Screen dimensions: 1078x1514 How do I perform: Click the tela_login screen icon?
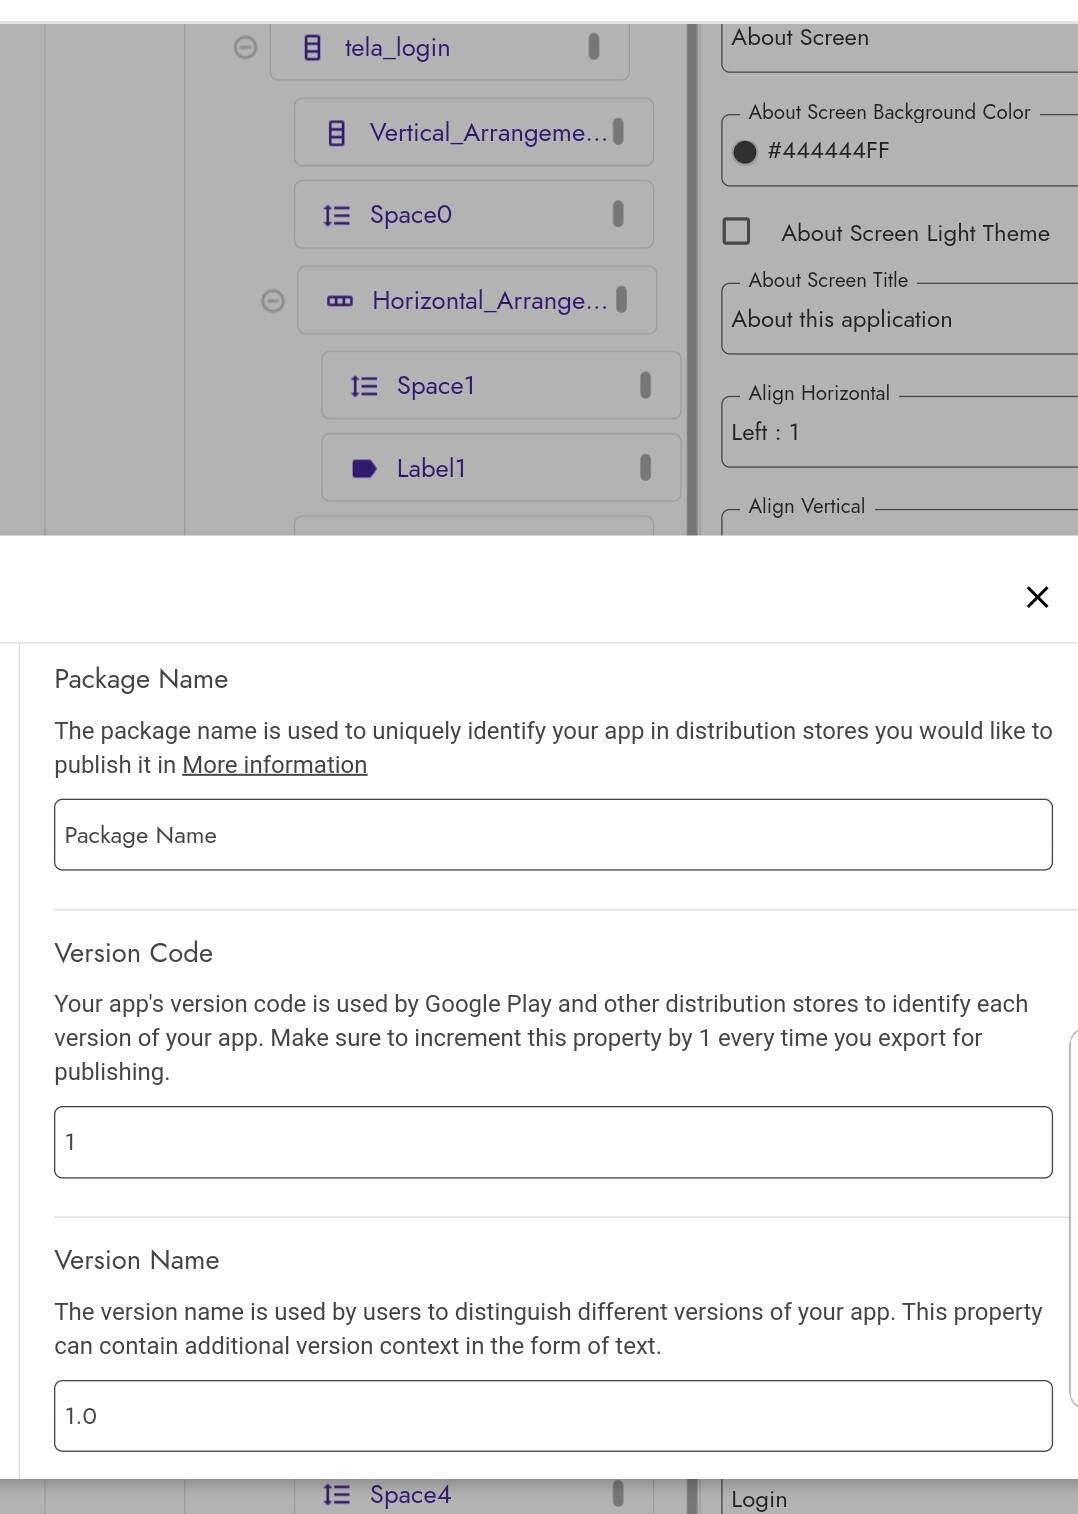click(312, 48)
